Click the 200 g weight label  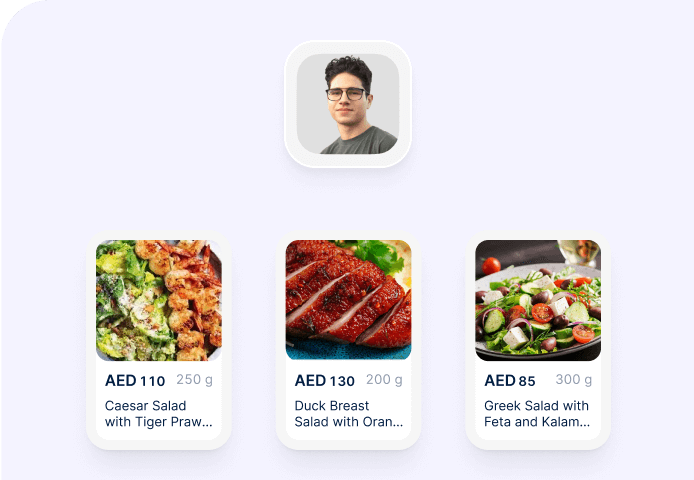click(384, 379)
